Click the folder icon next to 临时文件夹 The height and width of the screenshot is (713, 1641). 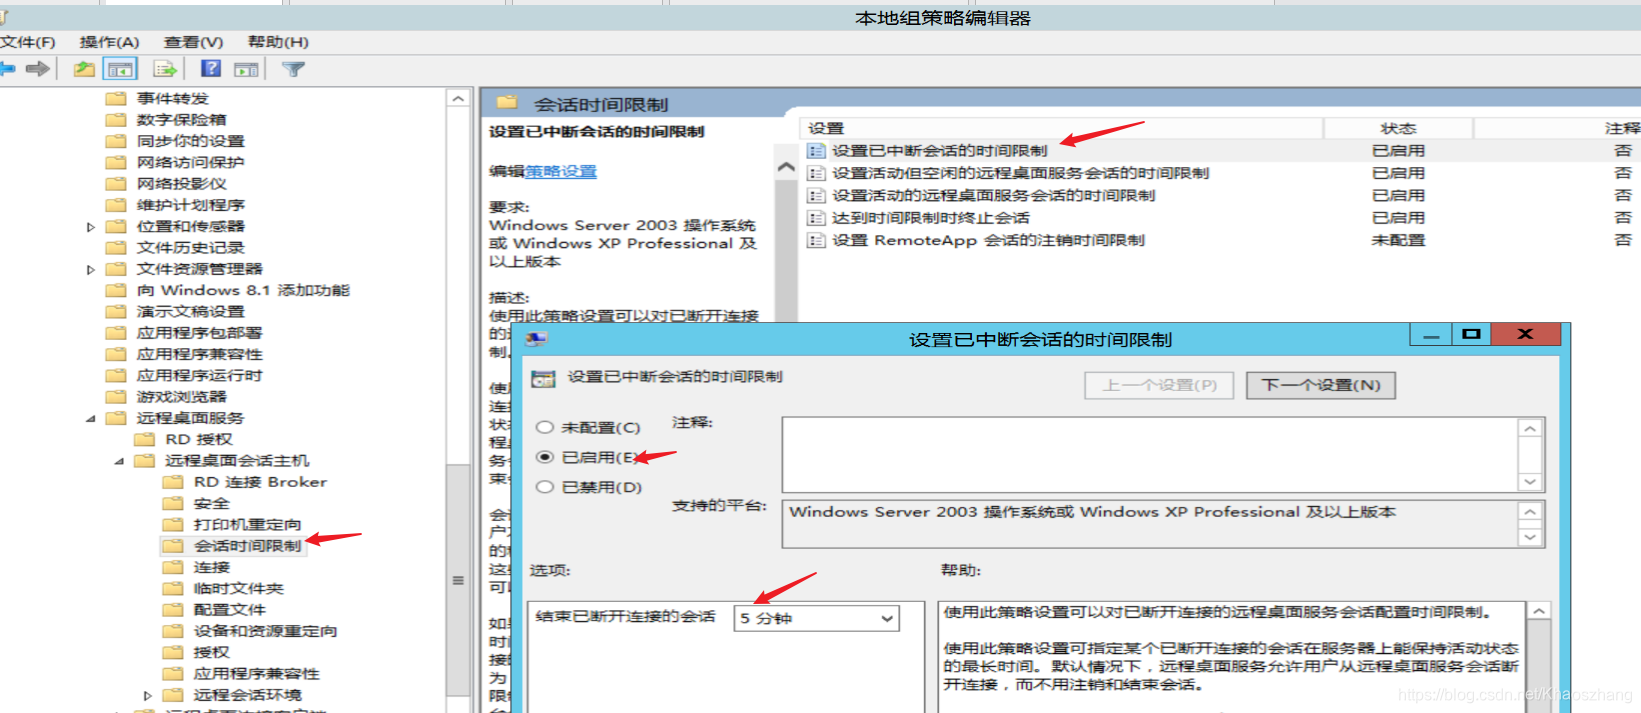(x=173, y=588)
